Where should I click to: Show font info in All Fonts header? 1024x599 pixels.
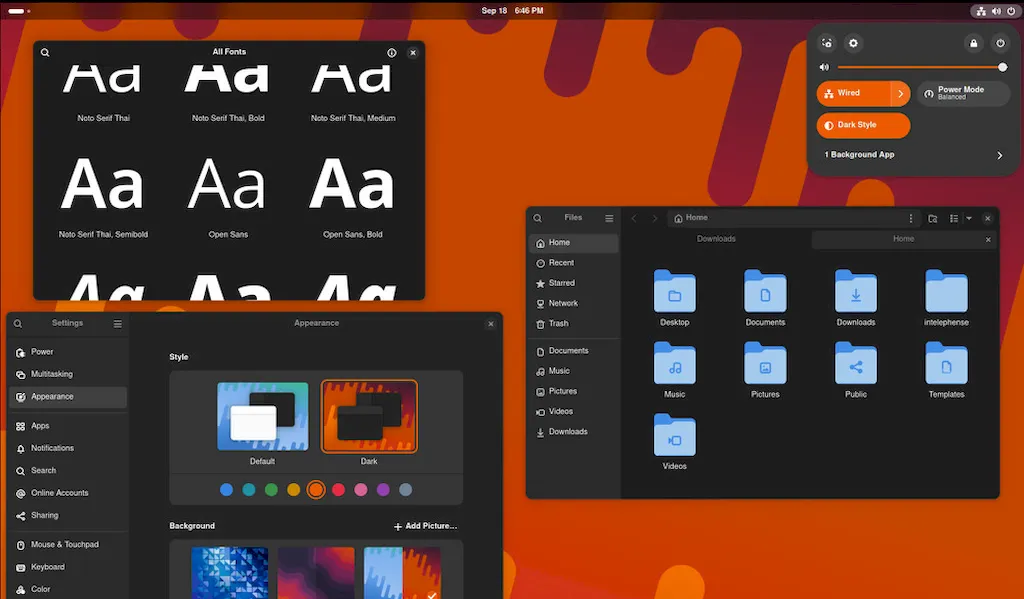pos(392,53)
